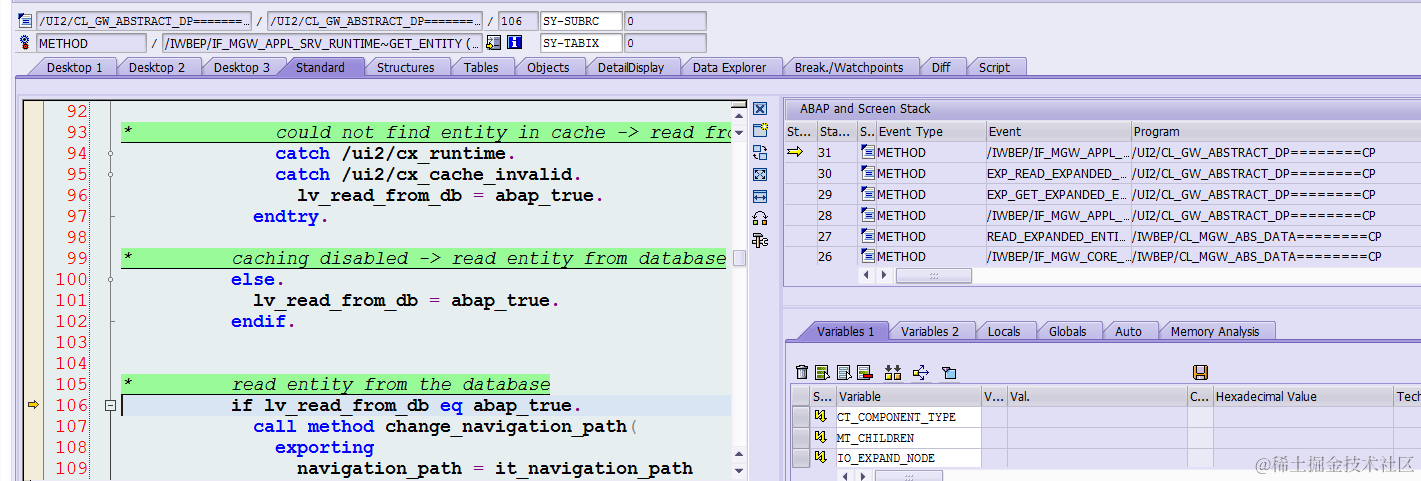Click the method icon on stack row 28
The image size is (1421, 481).
[868, 215]
